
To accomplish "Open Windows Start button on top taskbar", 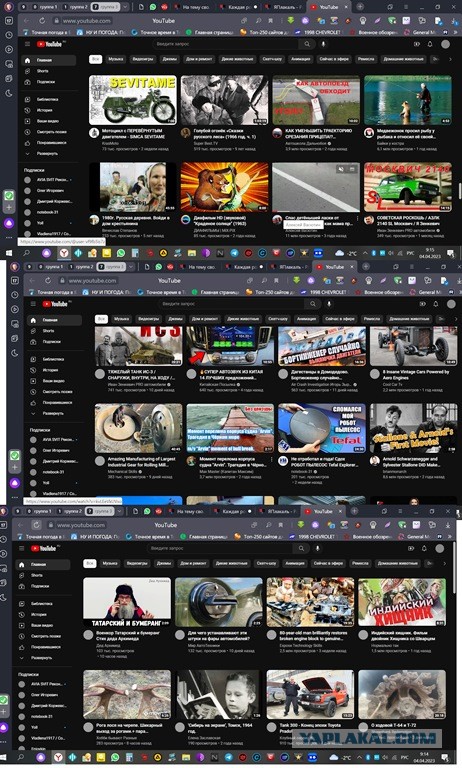I will click(x=9, y=253).
